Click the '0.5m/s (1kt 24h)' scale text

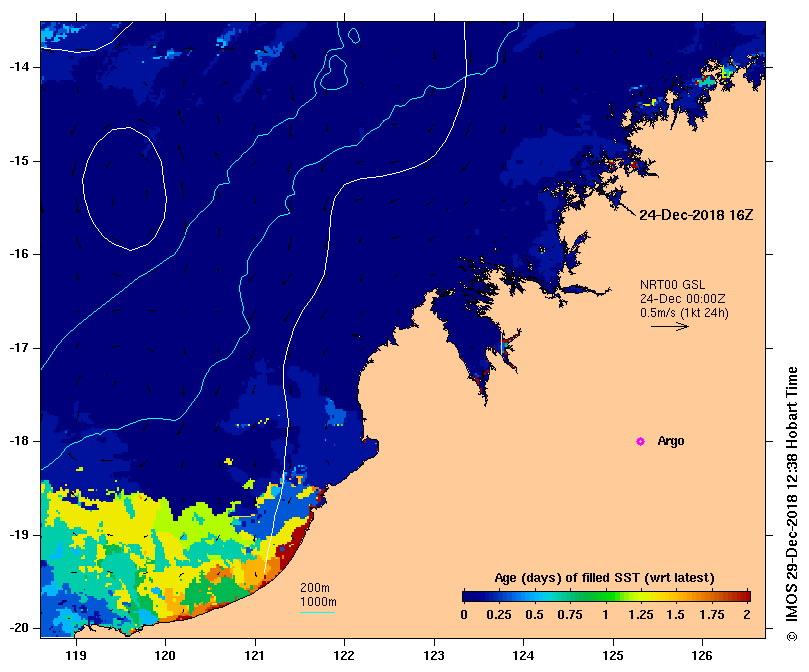684,313
